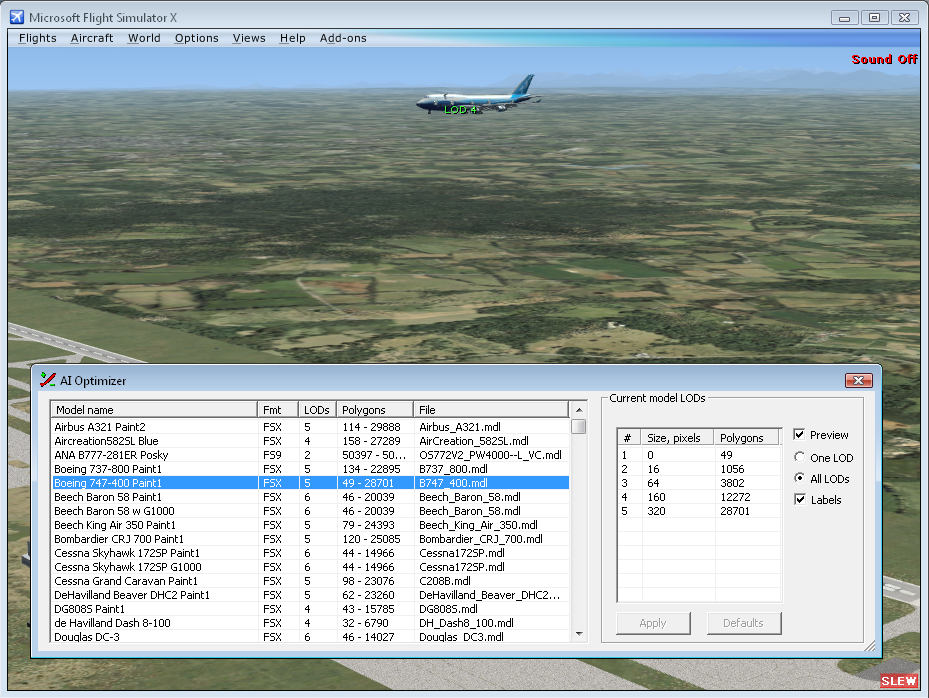The width and height of the screenshot is (929, 698).
Task: Click the Apply button
Action: (653, 623)
